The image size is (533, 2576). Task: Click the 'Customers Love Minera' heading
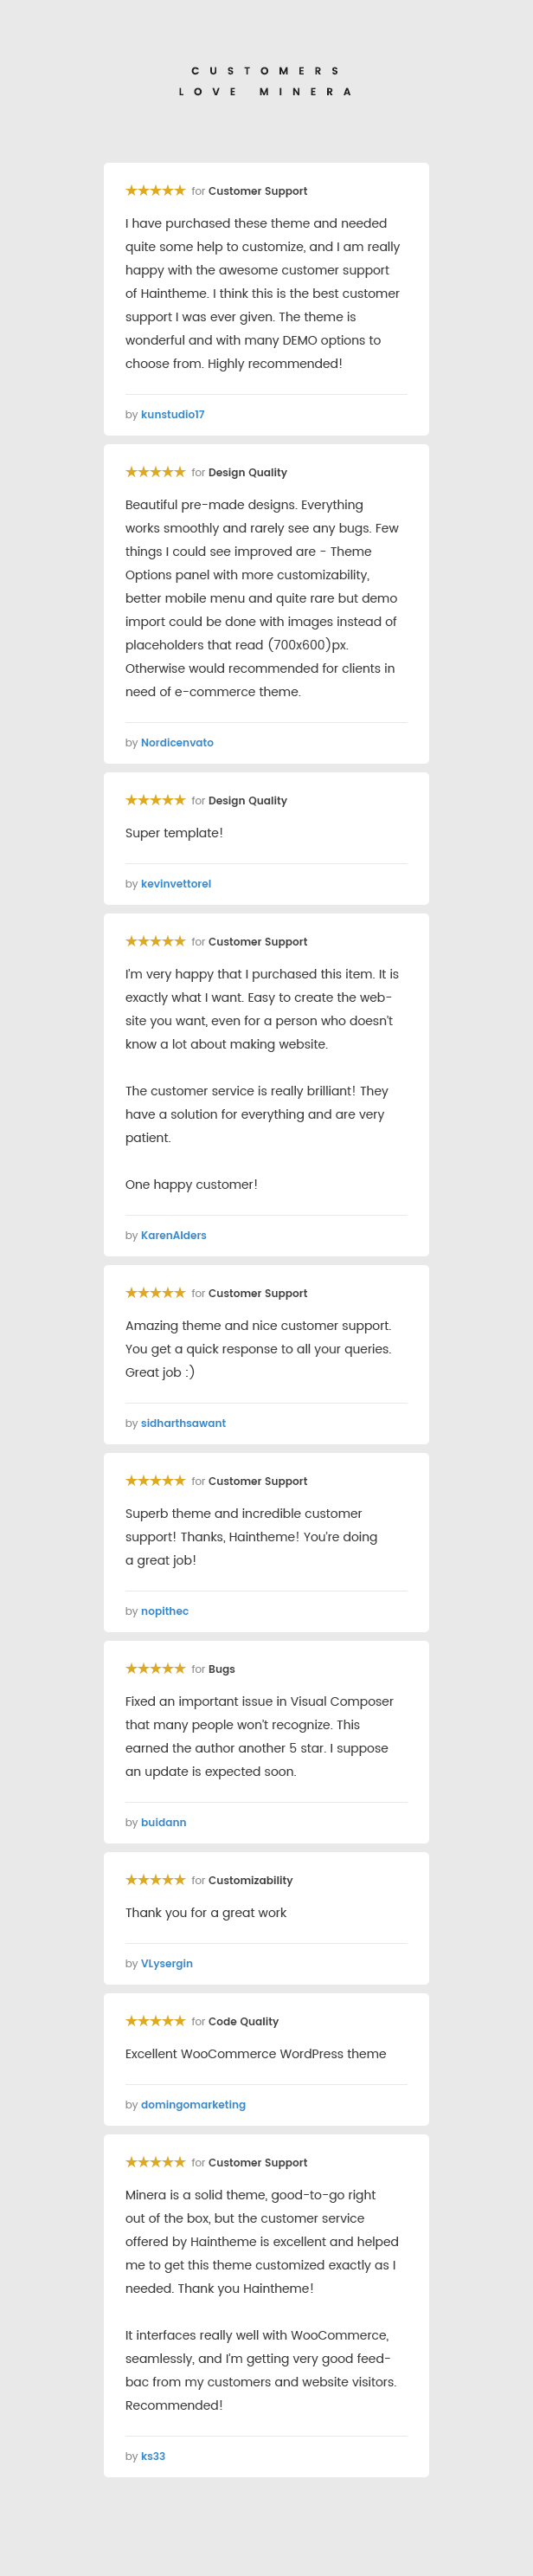(x=266, y=81)
